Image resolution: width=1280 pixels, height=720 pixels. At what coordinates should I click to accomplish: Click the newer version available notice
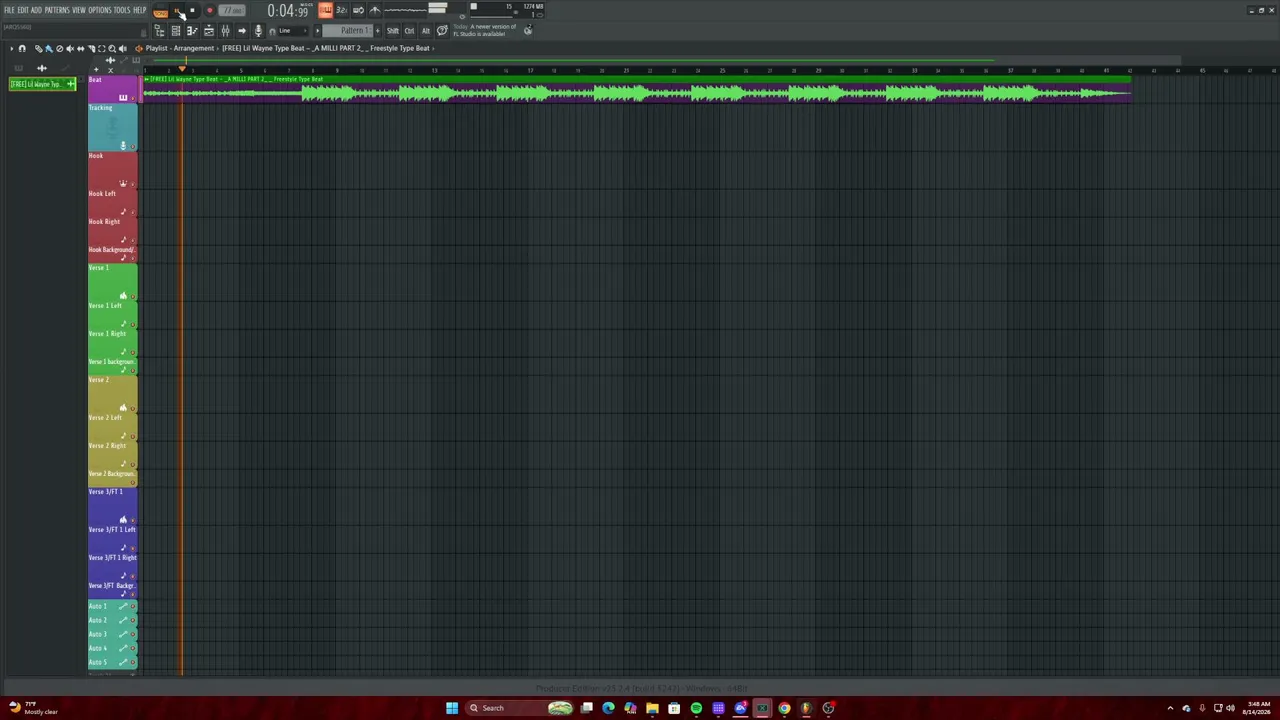click(485, 30)
